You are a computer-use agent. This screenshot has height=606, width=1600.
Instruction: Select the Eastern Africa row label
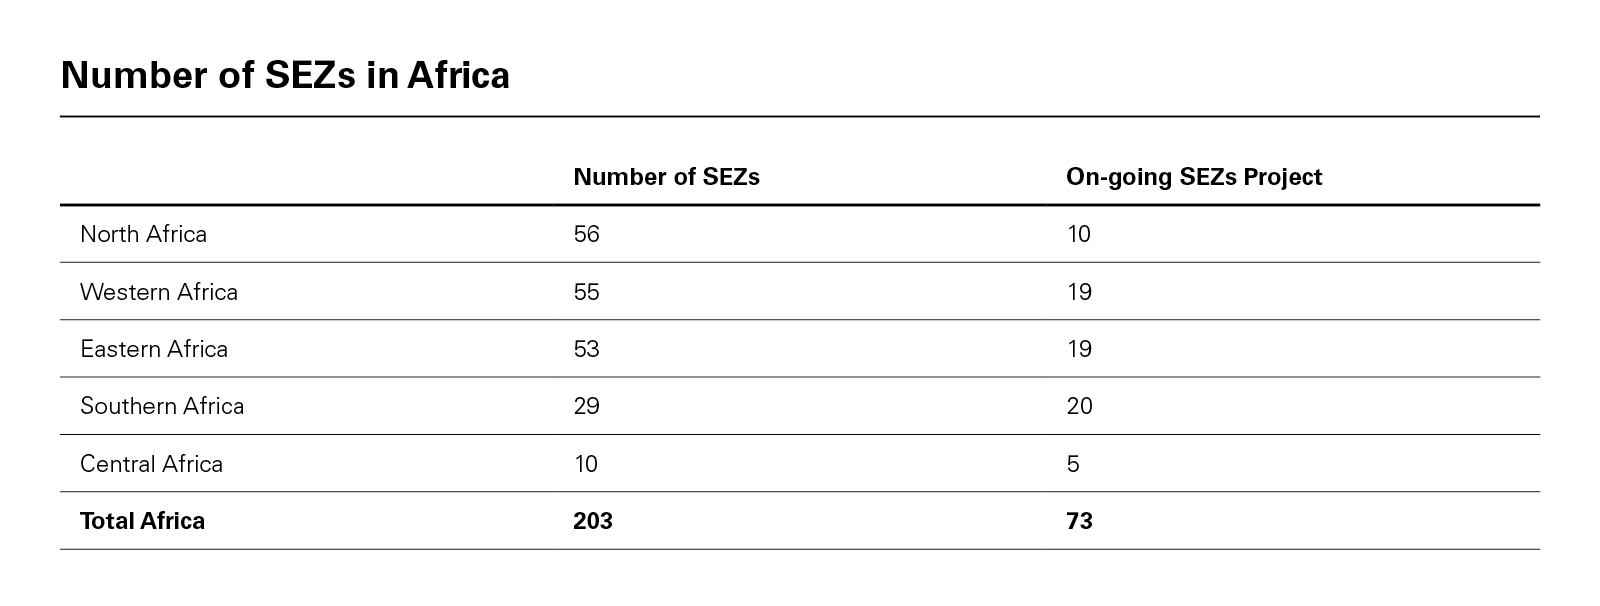click(x=154, y=349)
